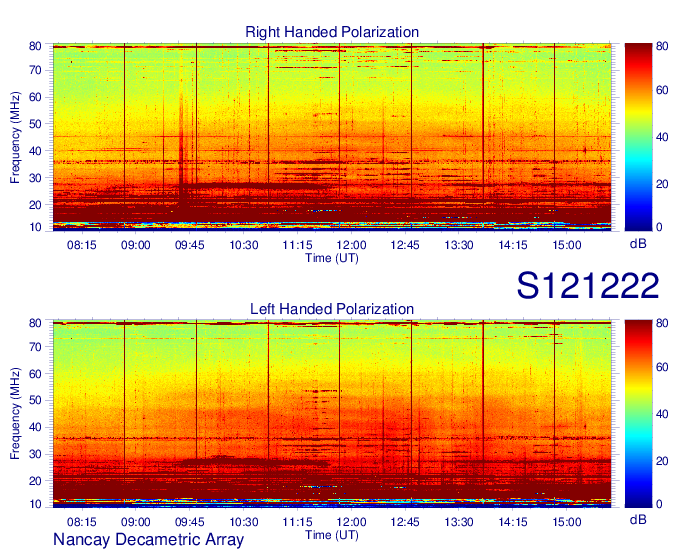Click "15:00" time tick on left-handed plot
The image size is (680, 552).
[567, 522]
